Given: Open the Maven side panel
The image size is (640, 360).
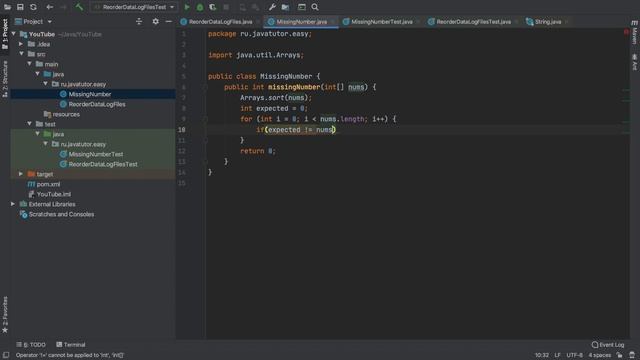Looking at the screenshot, I should (635, 33).
